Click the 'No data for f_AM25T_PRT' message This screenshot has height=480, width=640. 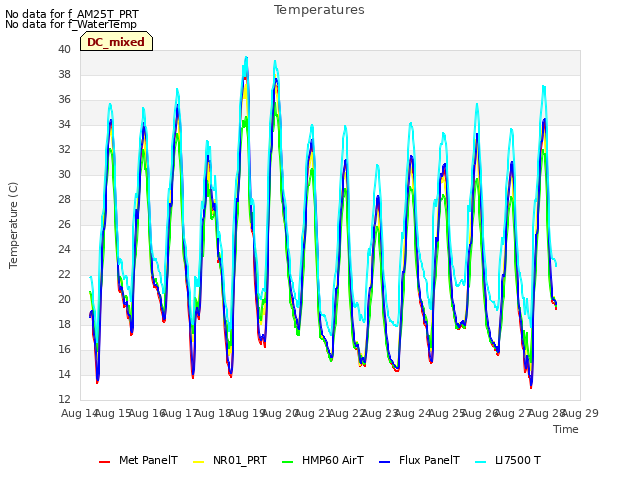tap(72, 14)
